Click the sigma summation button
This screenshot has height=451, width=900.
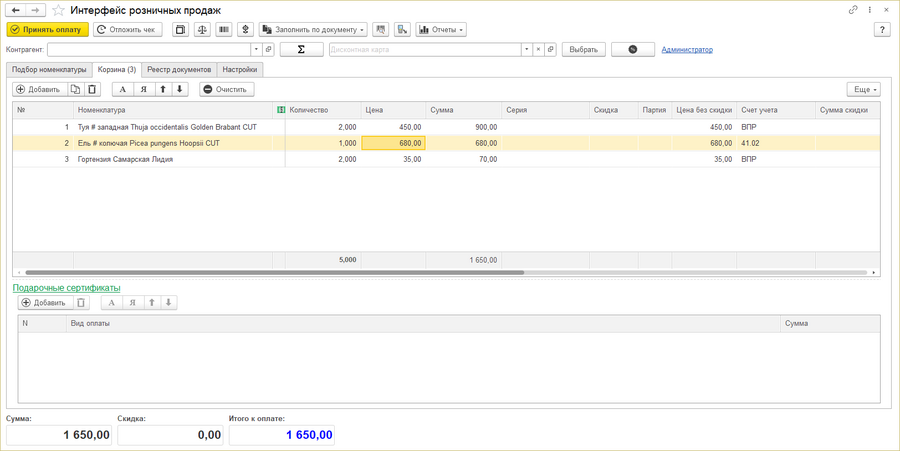pyautogui.click(x=301, y=49)
